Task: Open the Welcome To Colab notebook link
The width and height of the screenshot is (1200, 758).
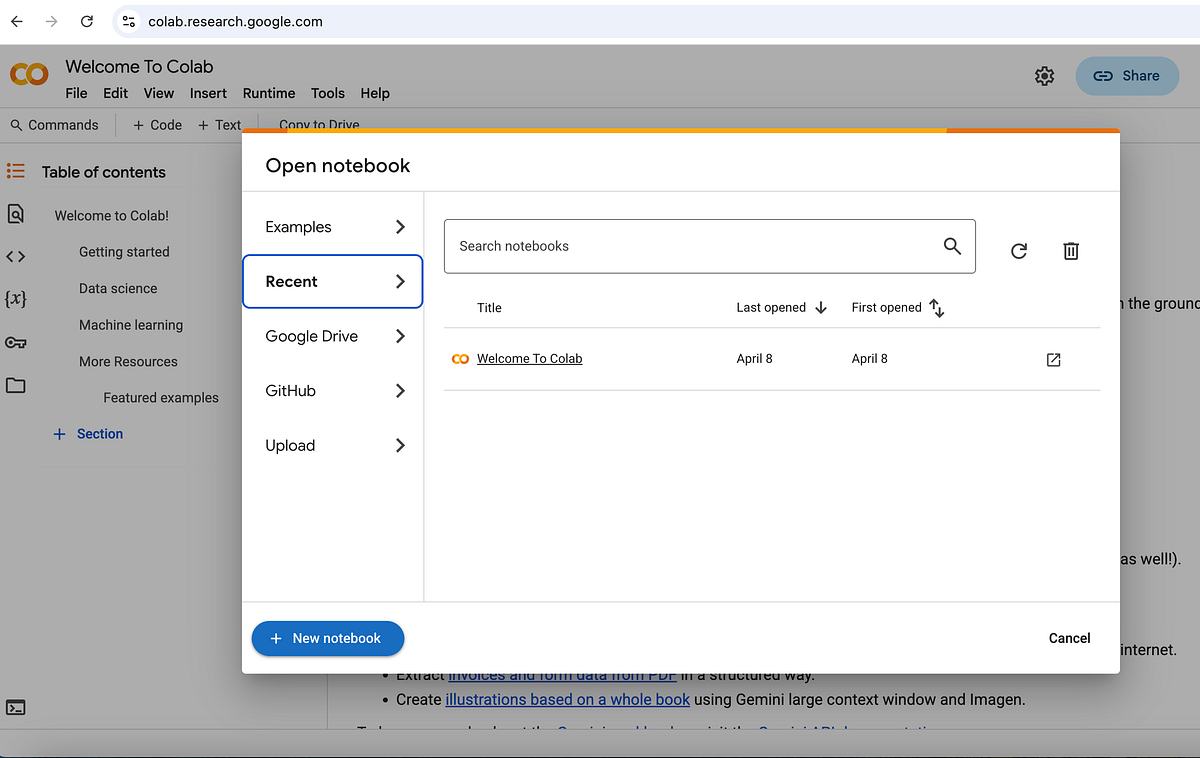Action: pyautogui.click(x=529, y=358)
